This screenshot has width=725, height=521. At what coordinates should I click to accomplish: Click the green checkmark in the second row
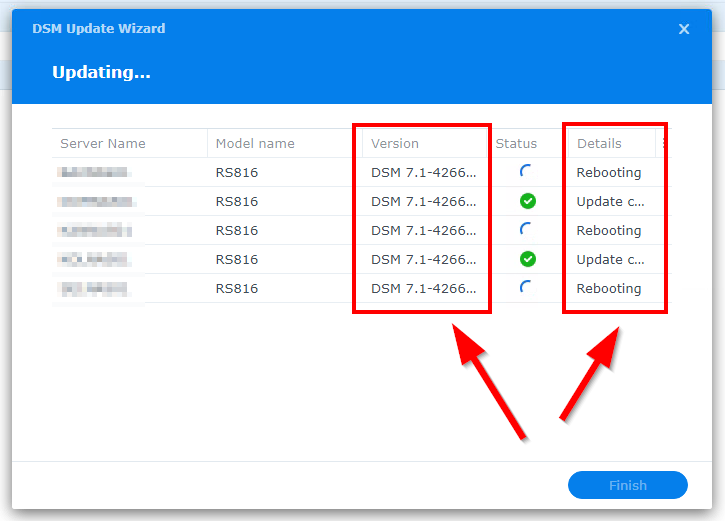[x=528, y=201]
